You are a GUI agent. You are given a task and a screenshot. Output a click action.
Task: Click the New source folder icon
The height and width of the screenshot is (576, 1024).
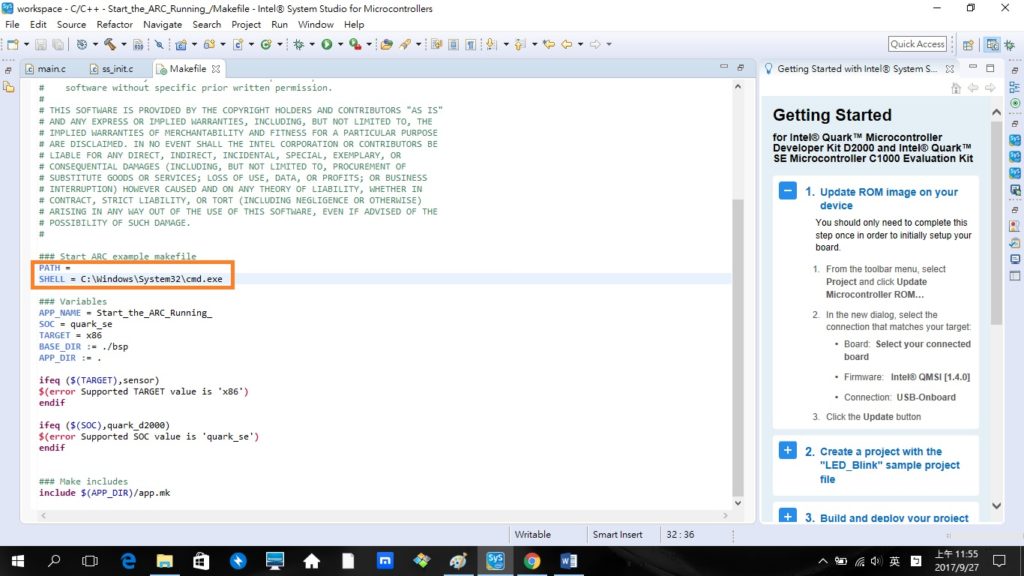click(x=209, y=44)
